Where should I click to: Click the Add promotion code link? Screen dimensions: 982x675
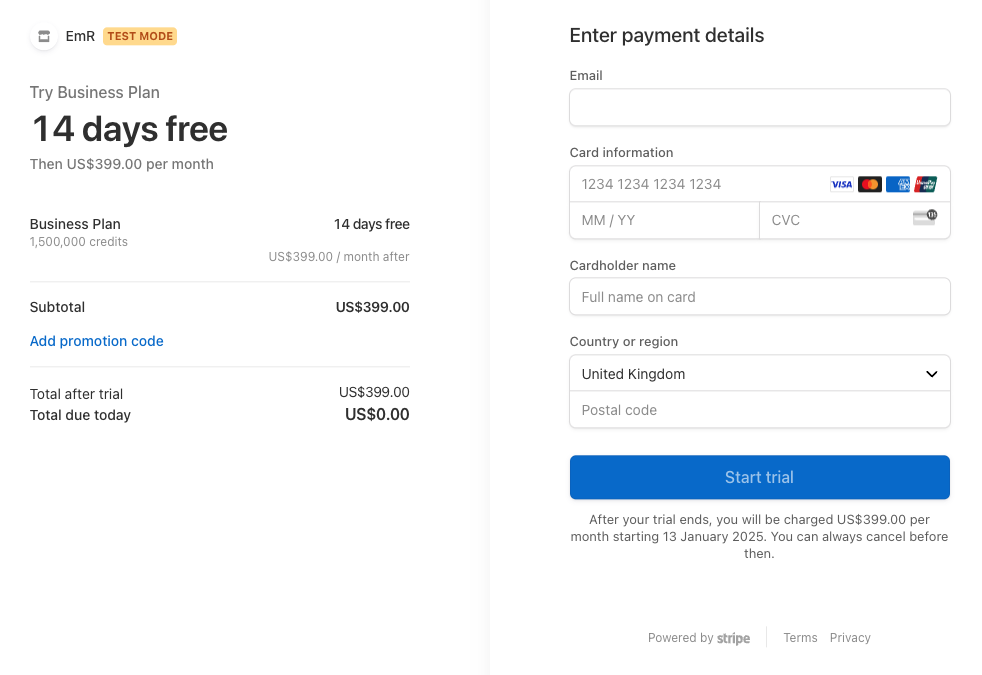(x=97, y=341)
